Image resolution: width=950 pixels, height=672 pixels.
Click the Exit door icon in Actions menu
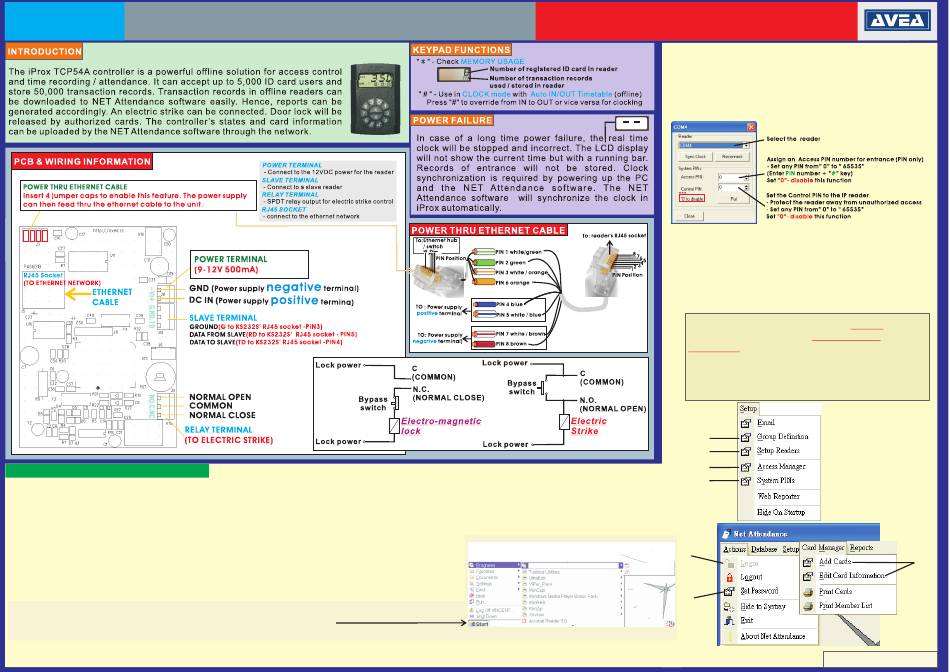729,620
